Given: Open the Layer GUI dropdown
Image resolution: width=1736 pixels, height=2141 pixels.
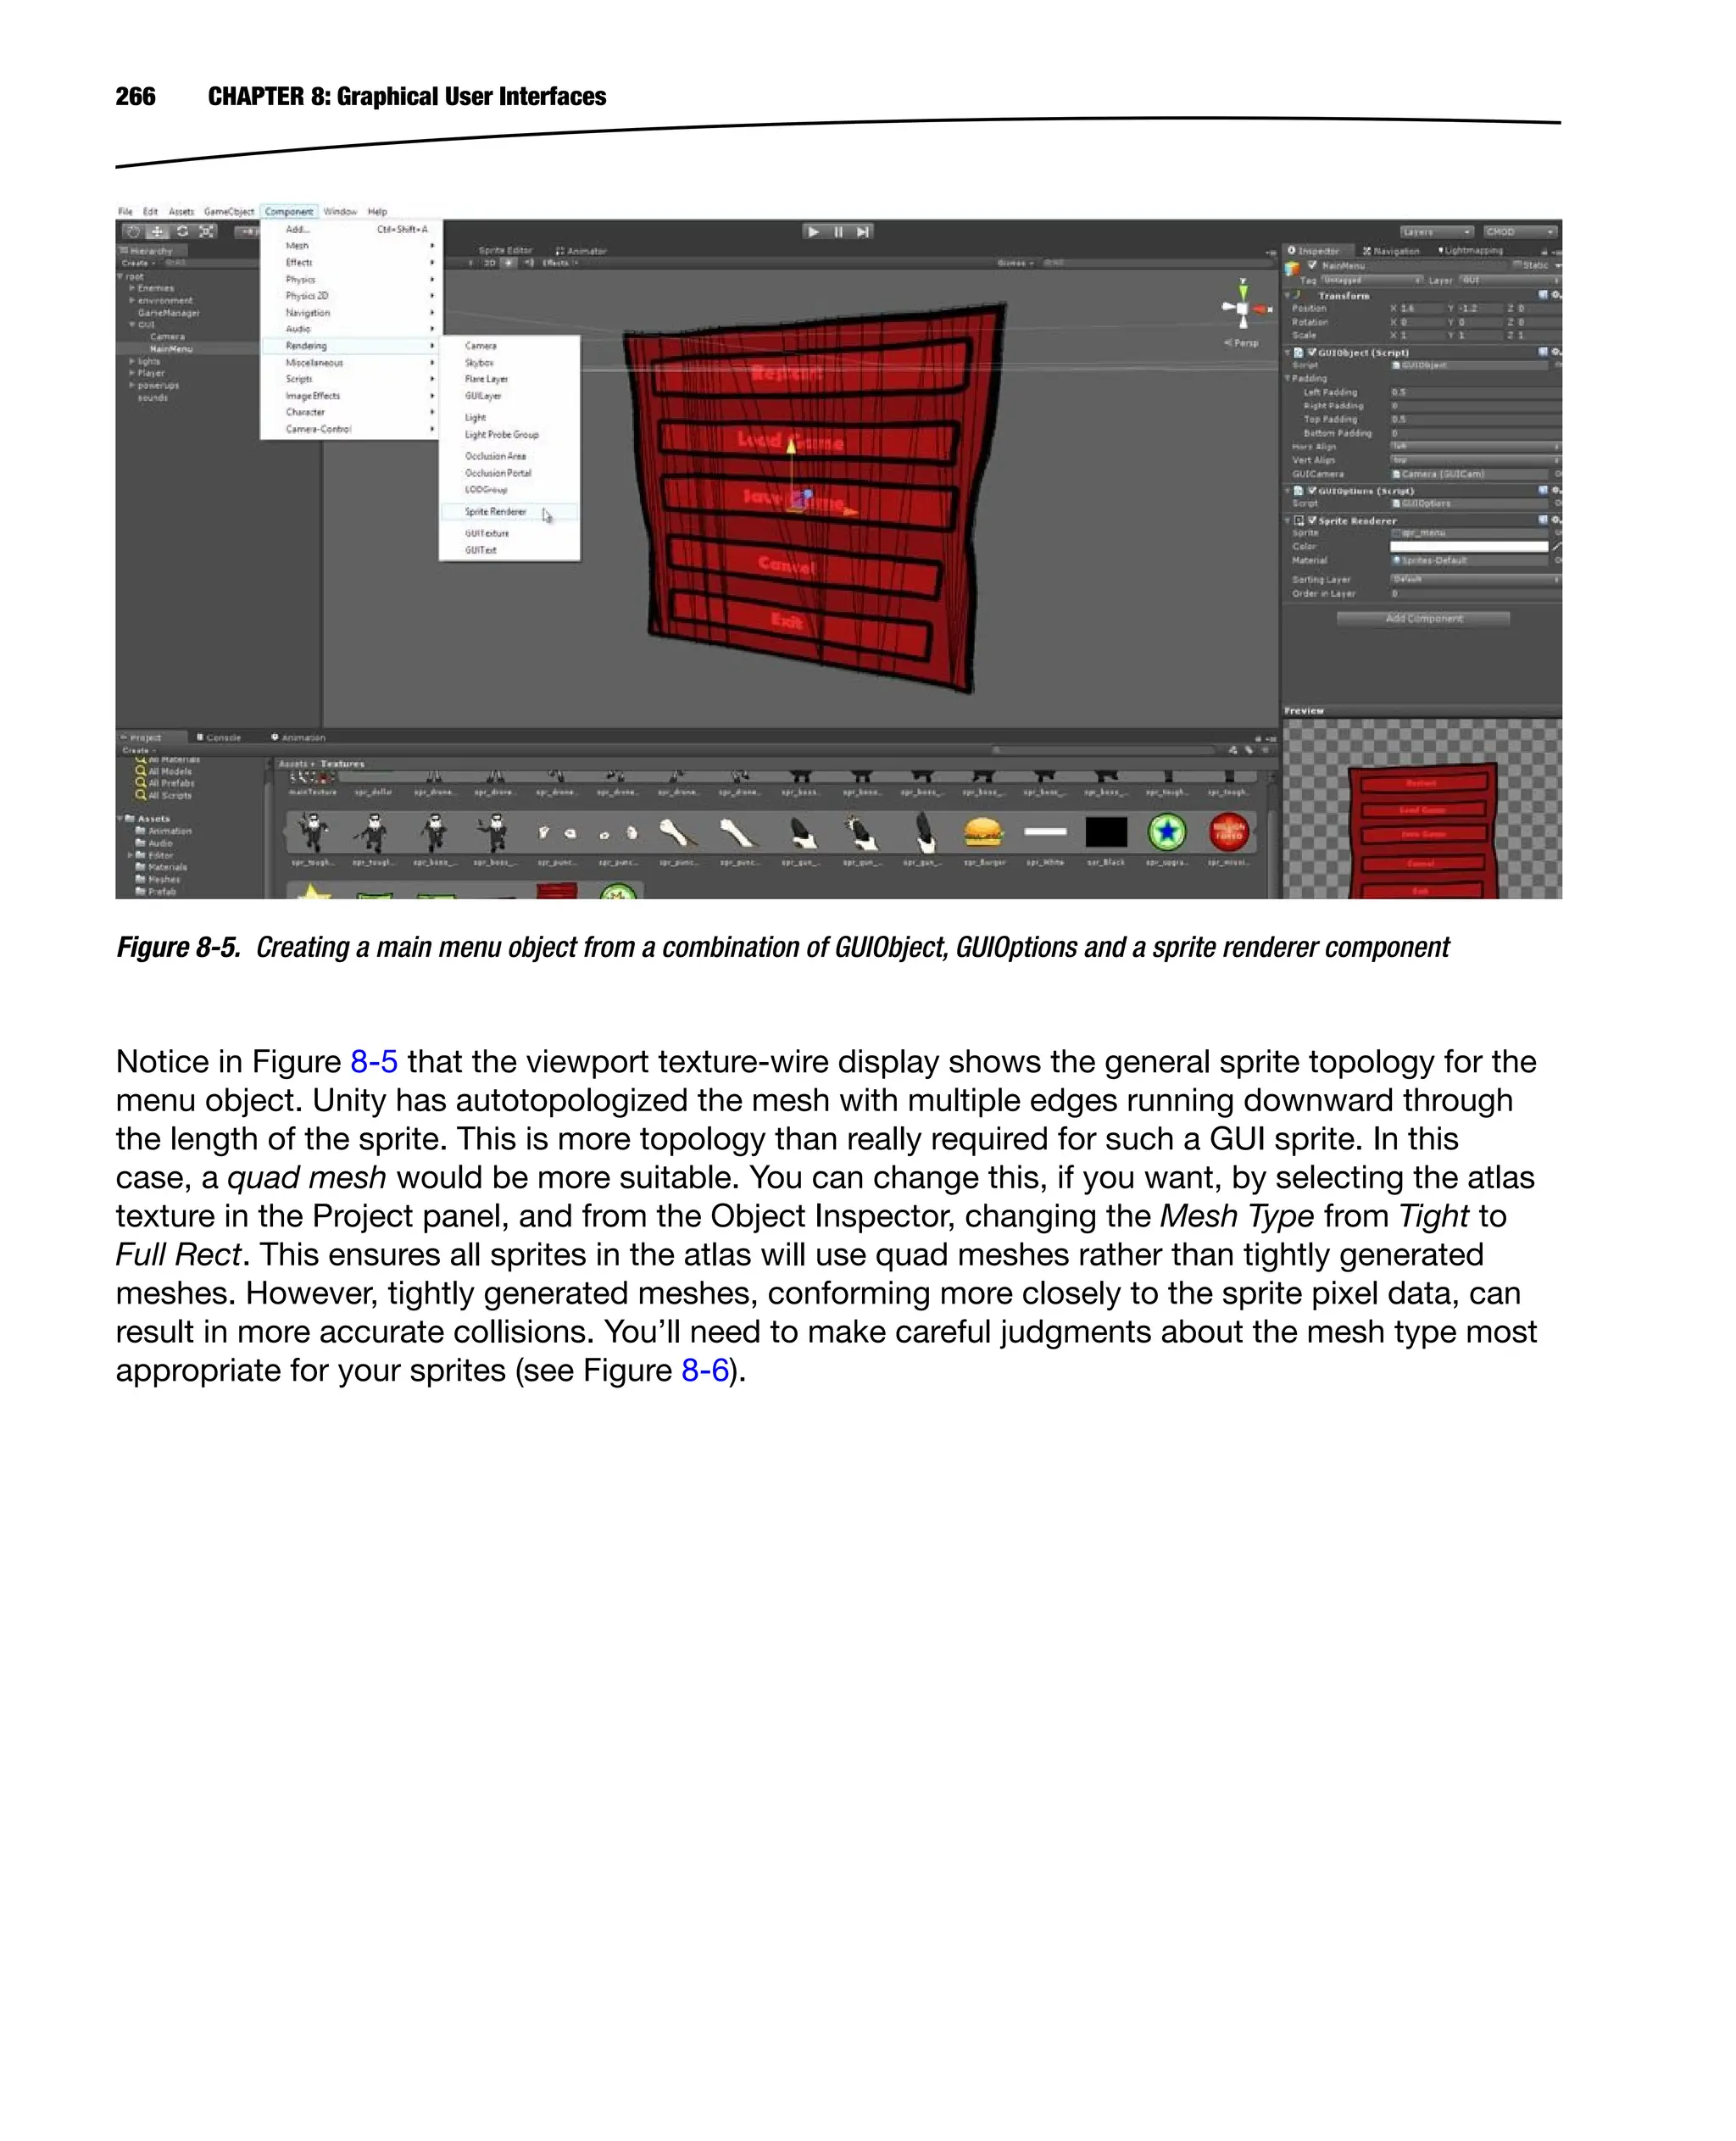Looking at the screenshot, I should coord(1510,280).
